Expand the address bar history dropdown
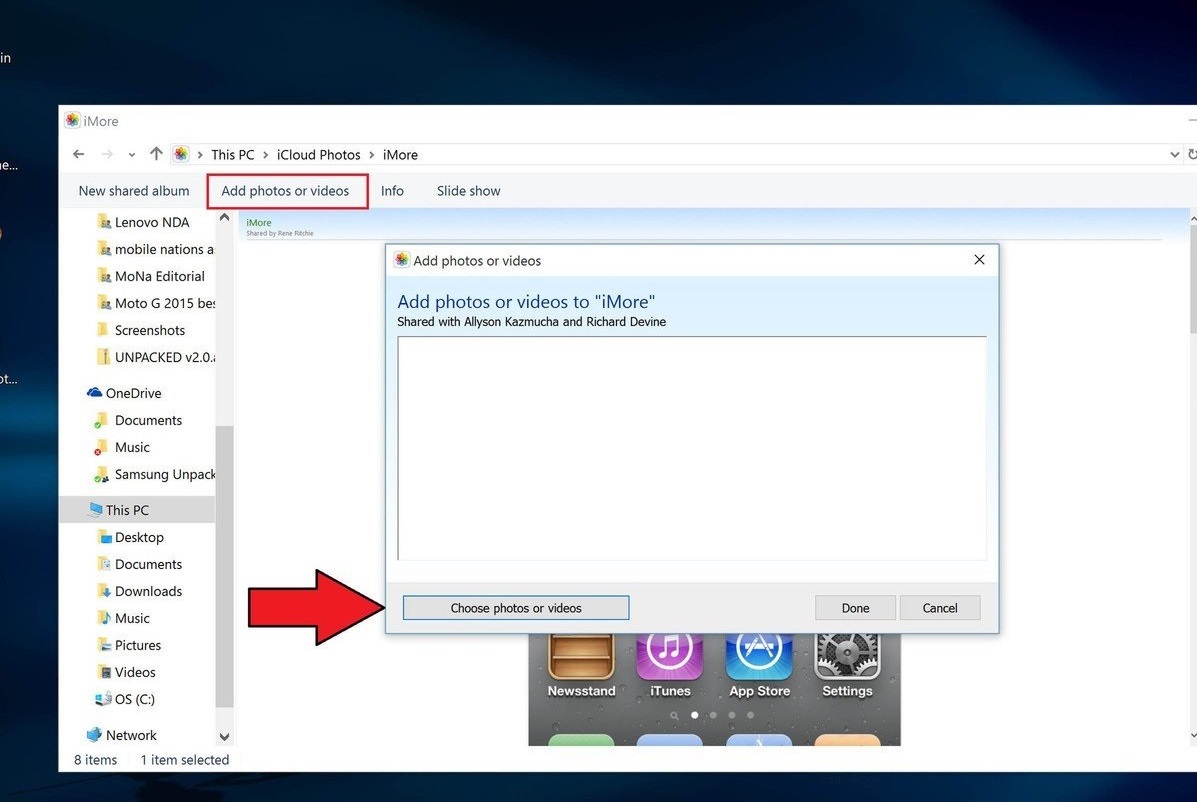The image size is (1197, 802). click(1174, 155)
